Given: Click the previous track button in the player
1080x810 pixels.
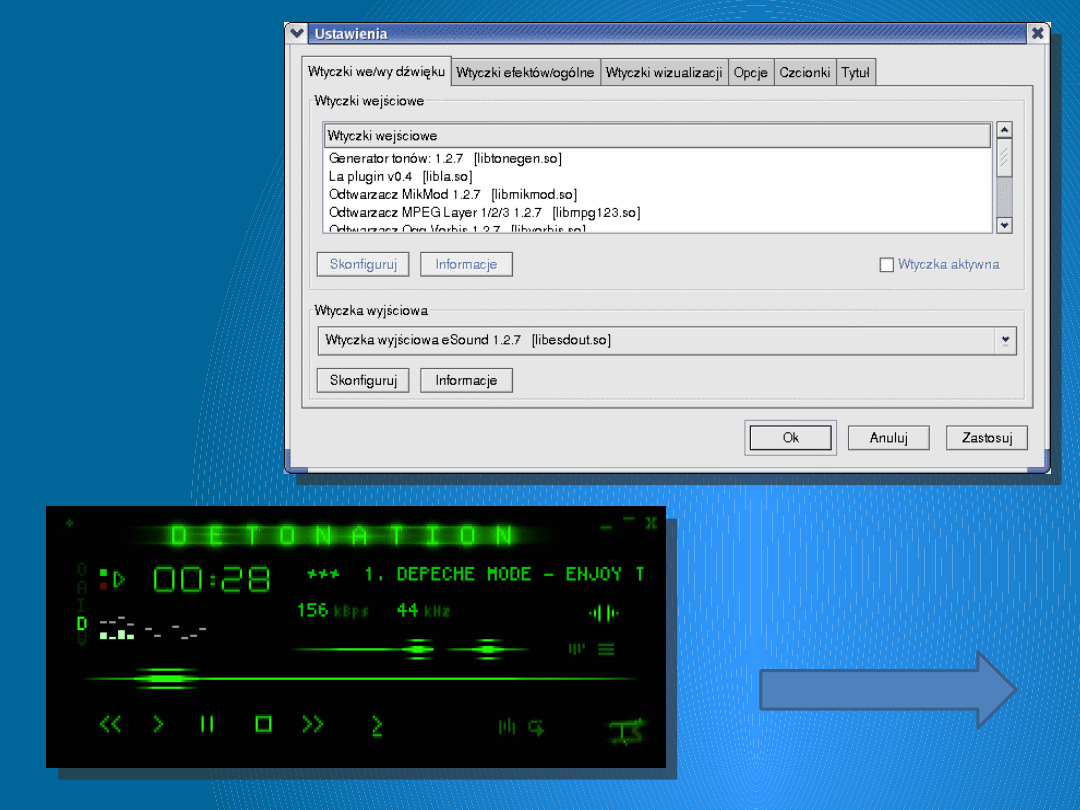Looking at the screenshot, I should 111,724.
